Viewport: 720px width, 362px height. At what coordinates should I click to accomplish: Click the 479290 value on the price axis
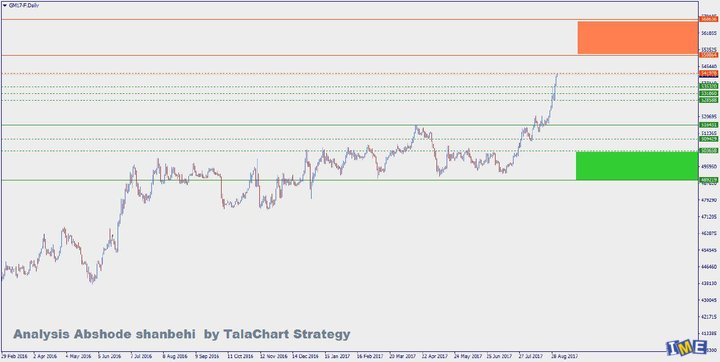tap(709, 200)
